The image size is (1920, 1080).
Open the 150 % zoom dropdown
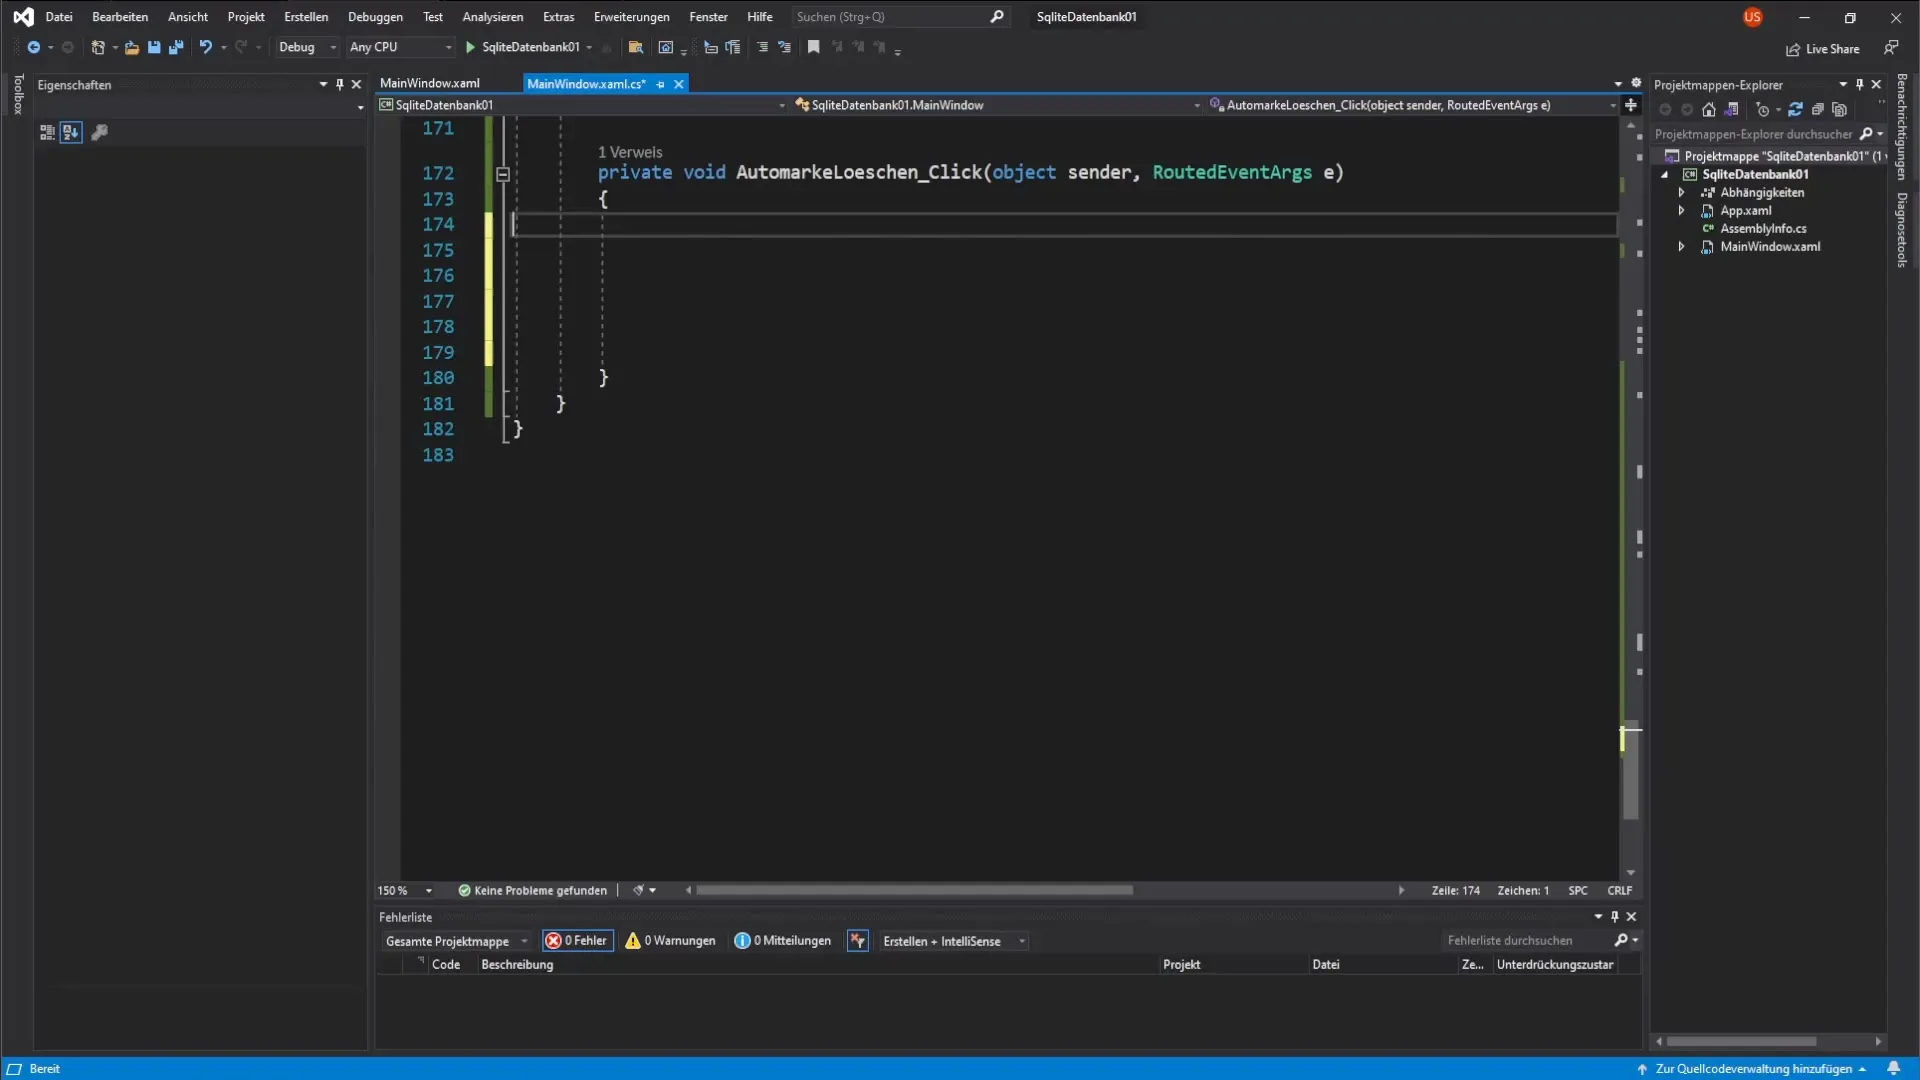[405, 891]
